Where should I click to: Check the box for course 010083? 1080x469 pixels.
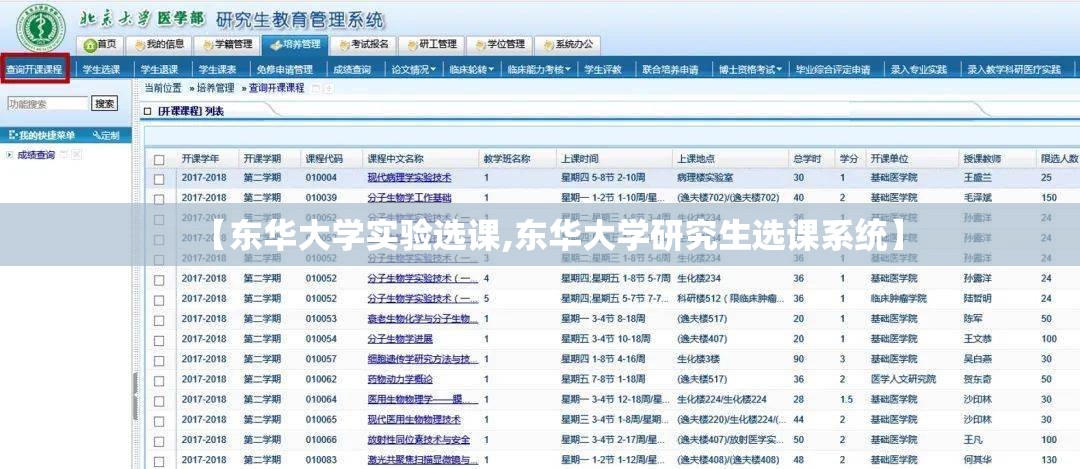tap(159, 461)
